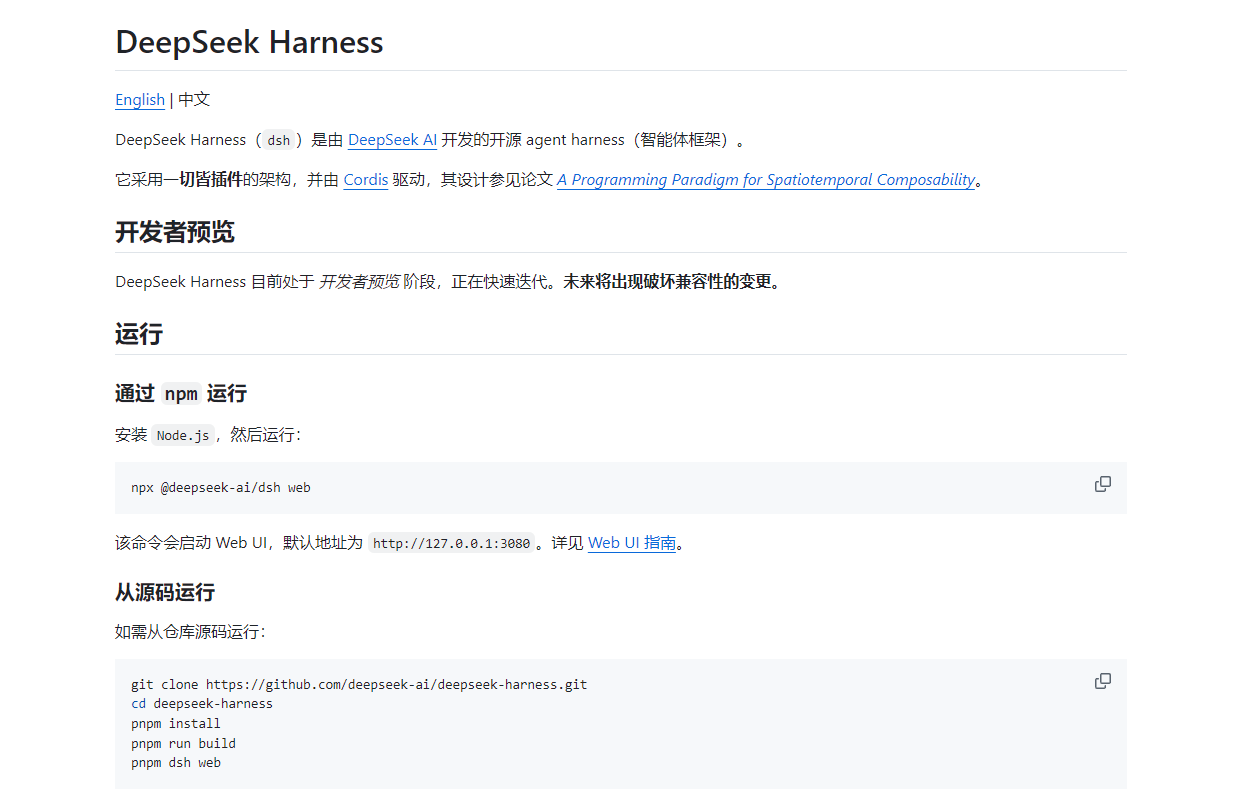1256x800 pixels.
Task: Click the italic 开发者预览 phrase
Action: pyautogui.click(x=359, y=282)
